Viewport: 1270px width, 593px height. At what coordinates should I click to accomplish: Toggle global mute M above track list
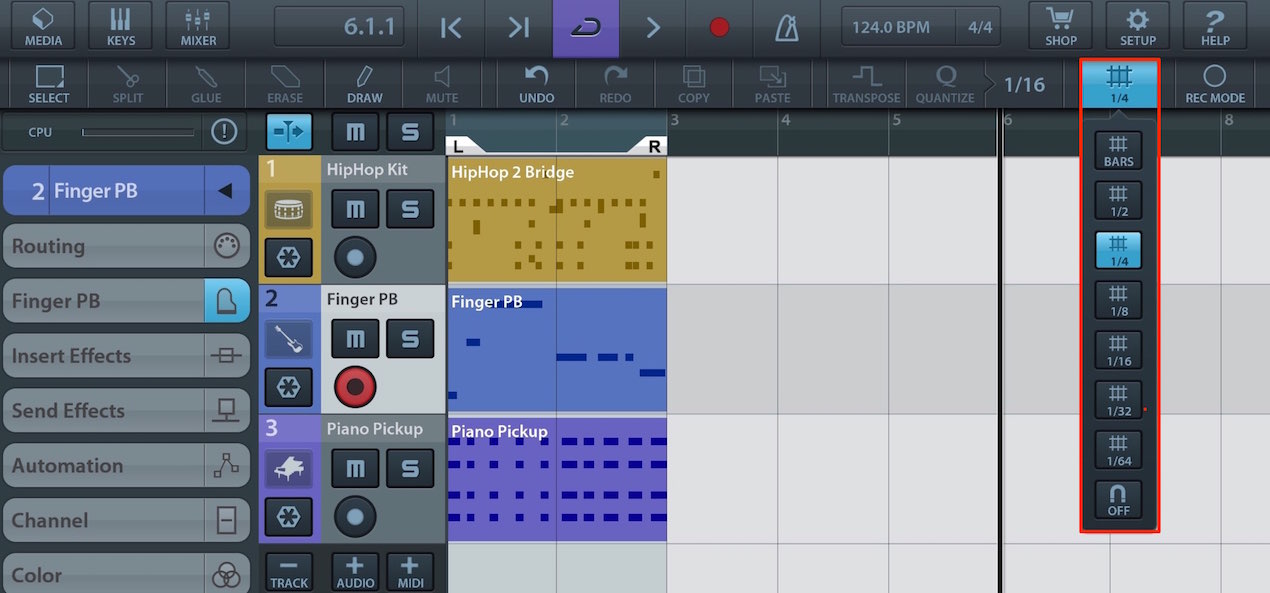[x=355, y=132]
